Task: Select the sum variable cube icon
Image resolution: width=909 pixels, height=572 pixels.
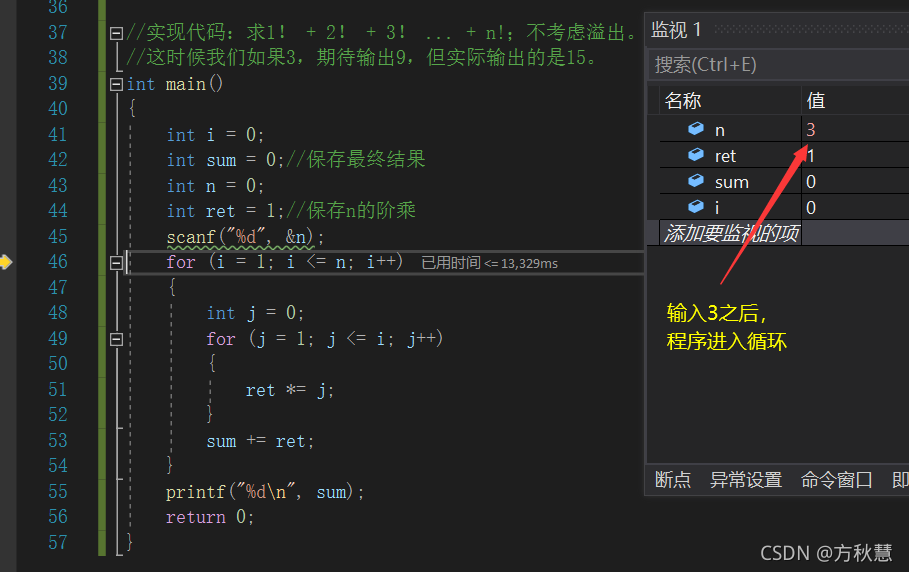Action: (x=696, y=181)
